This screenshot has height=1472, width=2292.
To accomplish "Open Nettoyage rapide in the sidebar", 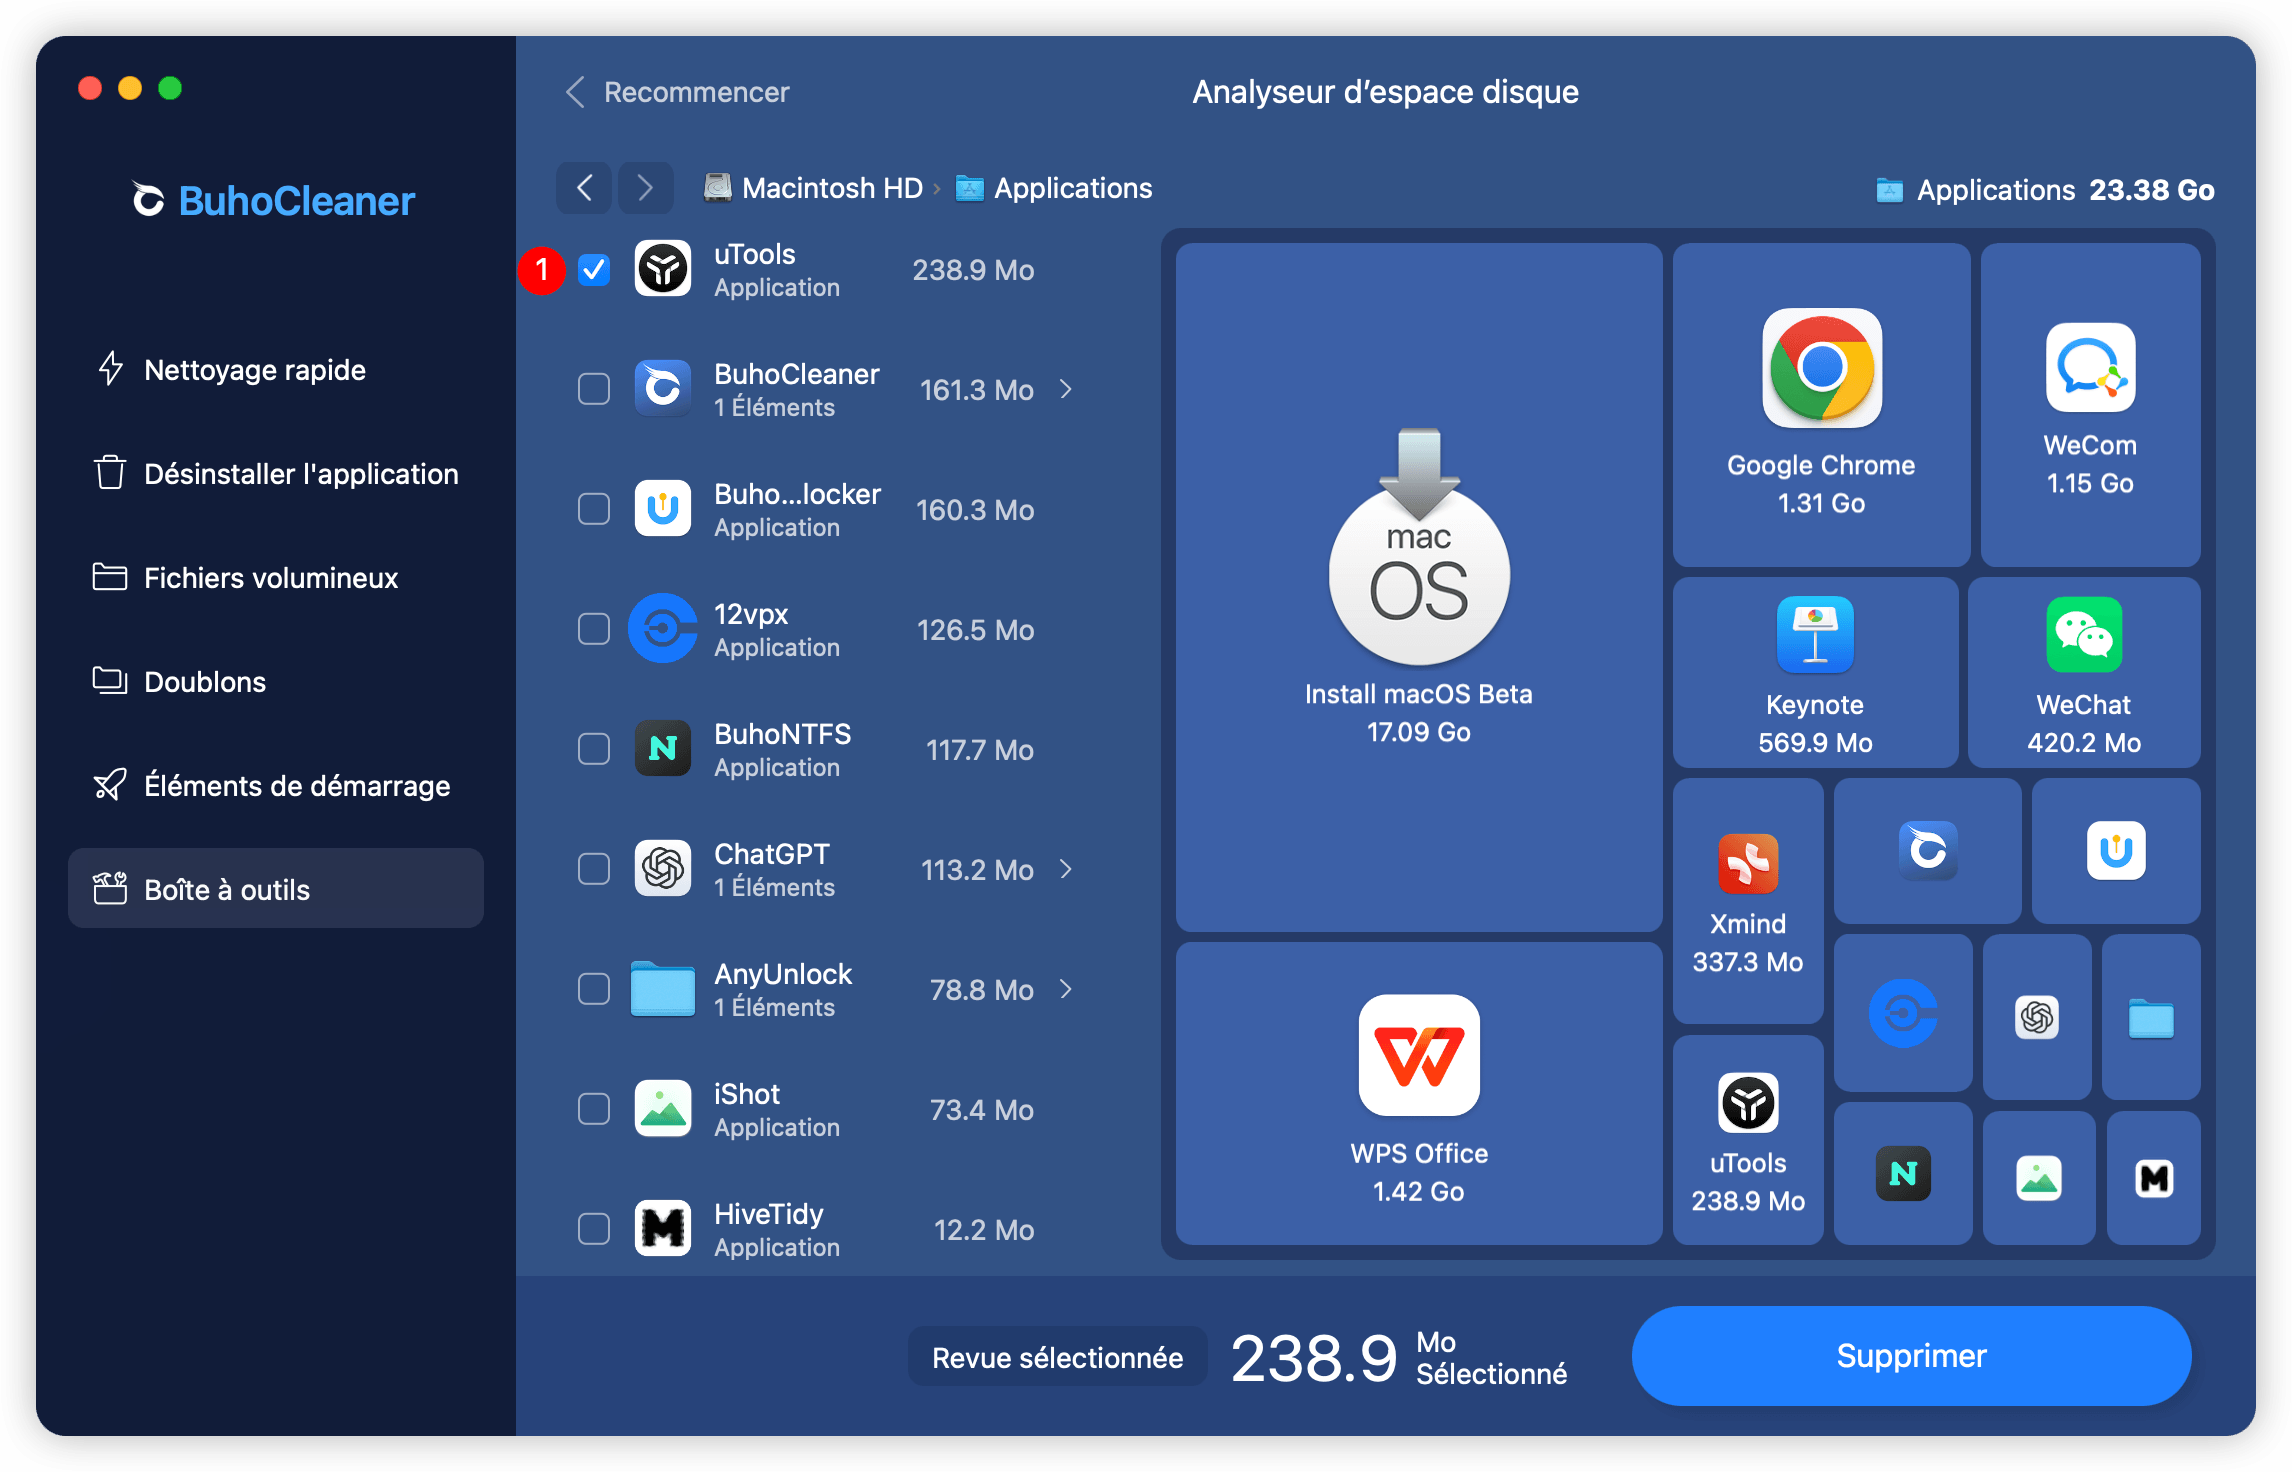I will pos(276,370).
